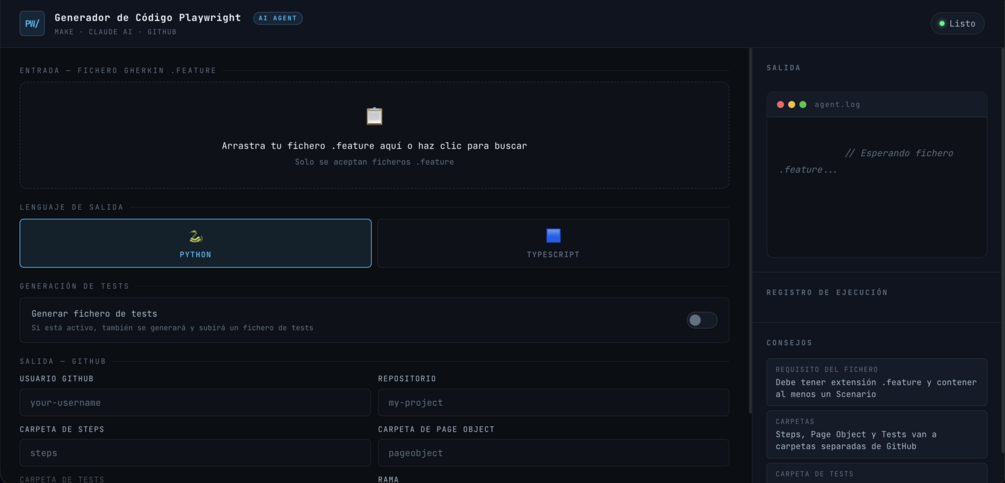The height and width of the screenshot is (483, 1005).
Task: Click the agent.log file name
Action: [x=837, y=104]
